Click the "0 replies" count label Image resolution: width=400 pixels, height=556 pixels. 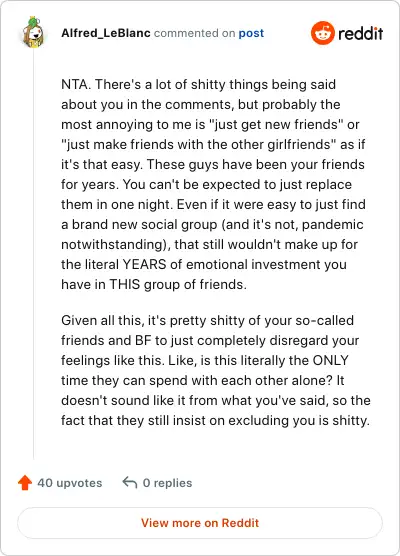pyautogui.click(x=167, y=483)
